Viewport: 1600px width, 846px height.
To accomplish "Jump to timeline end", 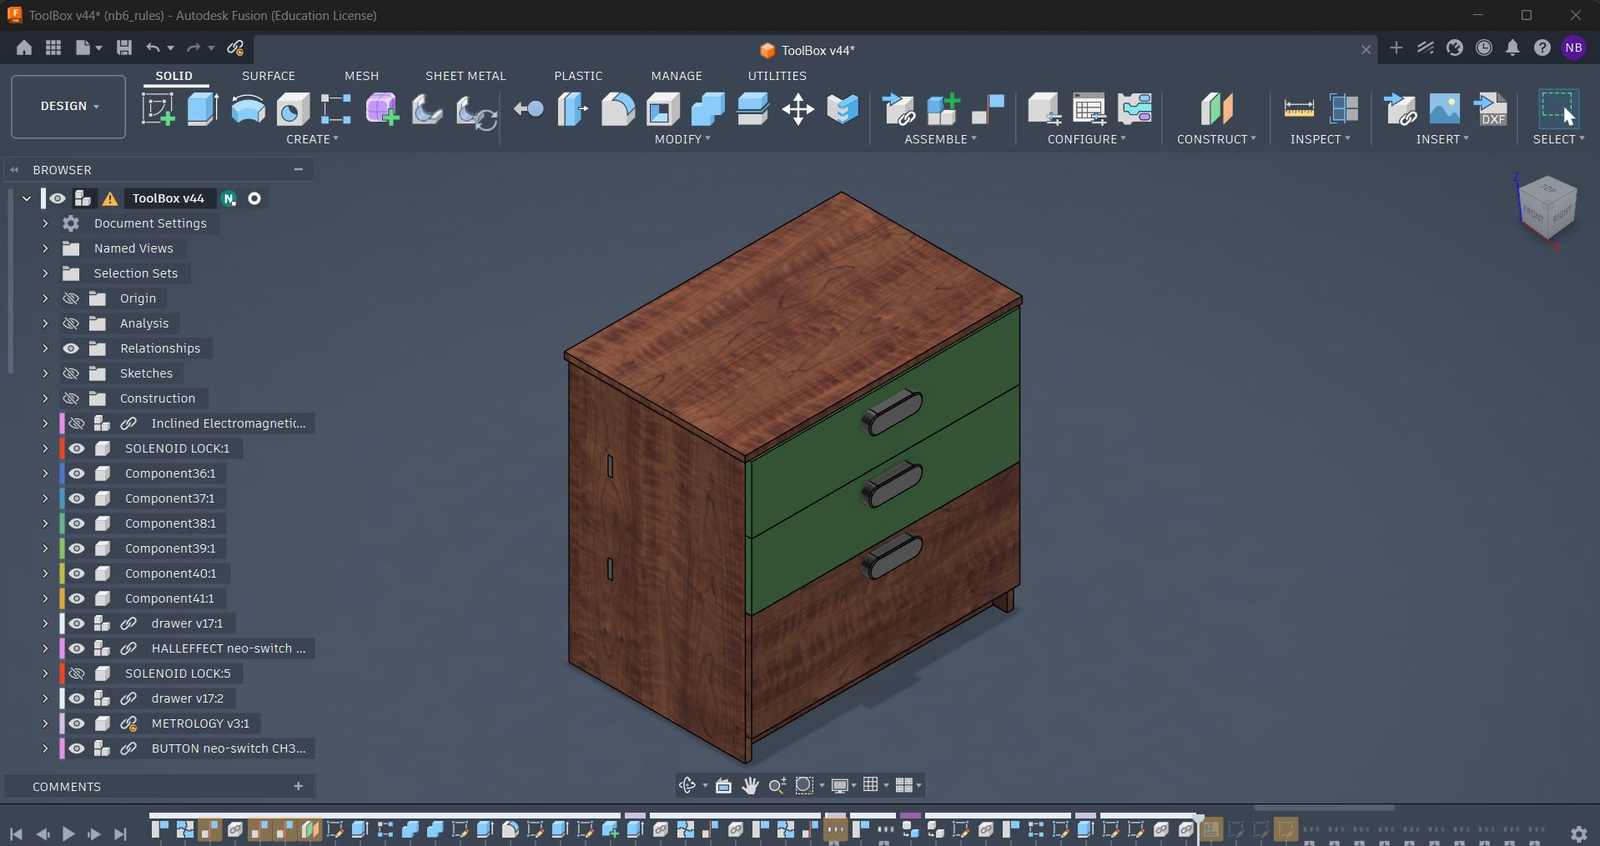I will pyautogui.click(x=120, y=833).
